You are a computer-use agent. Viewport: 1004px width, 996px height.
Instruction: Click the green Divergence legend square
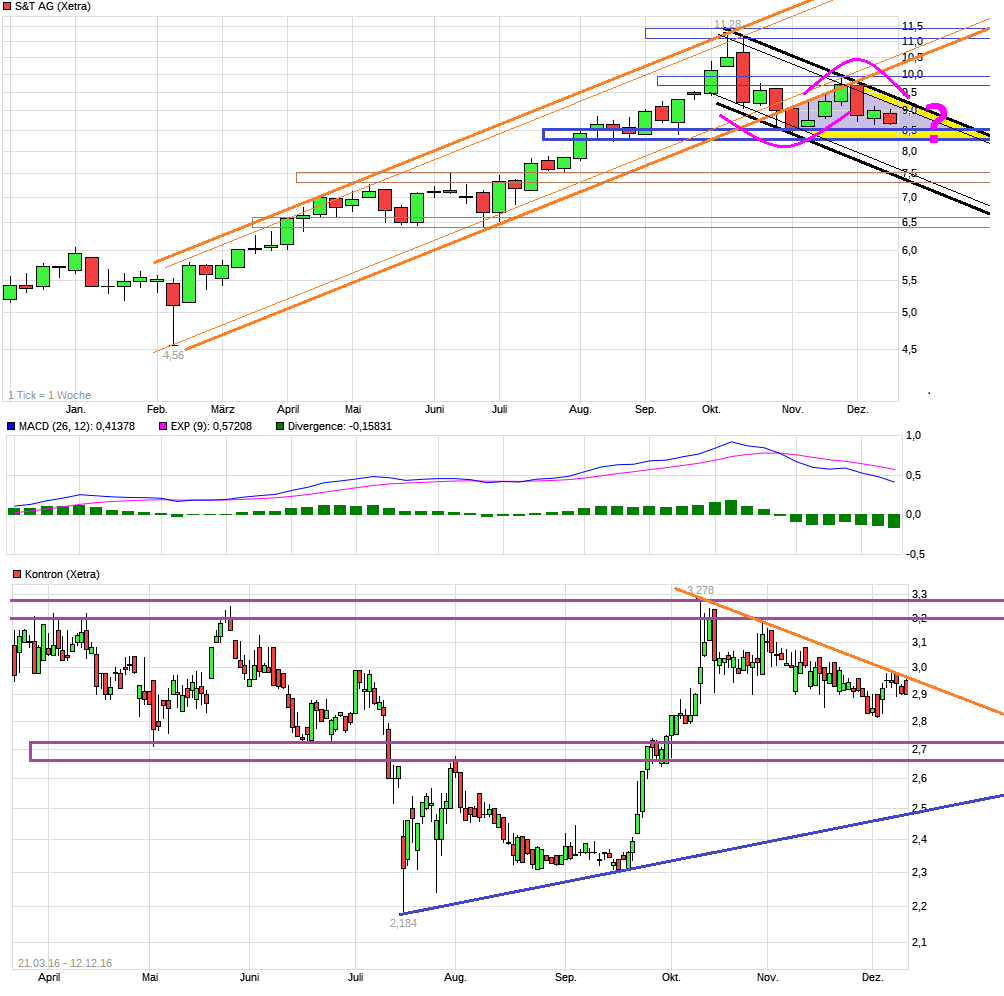click(280, 426)
